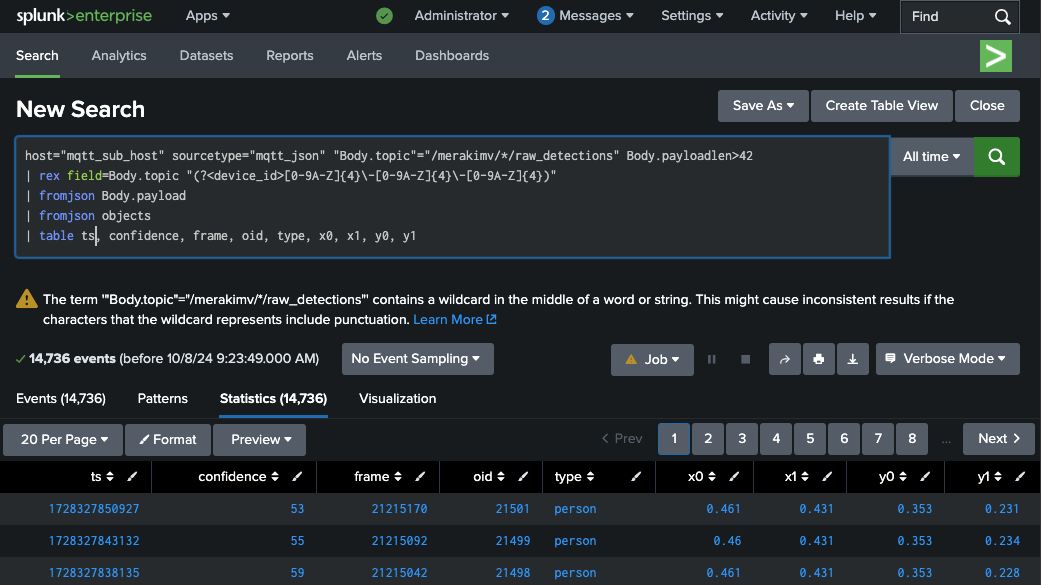Click the yellow warning triangle icon

point(27,299)
